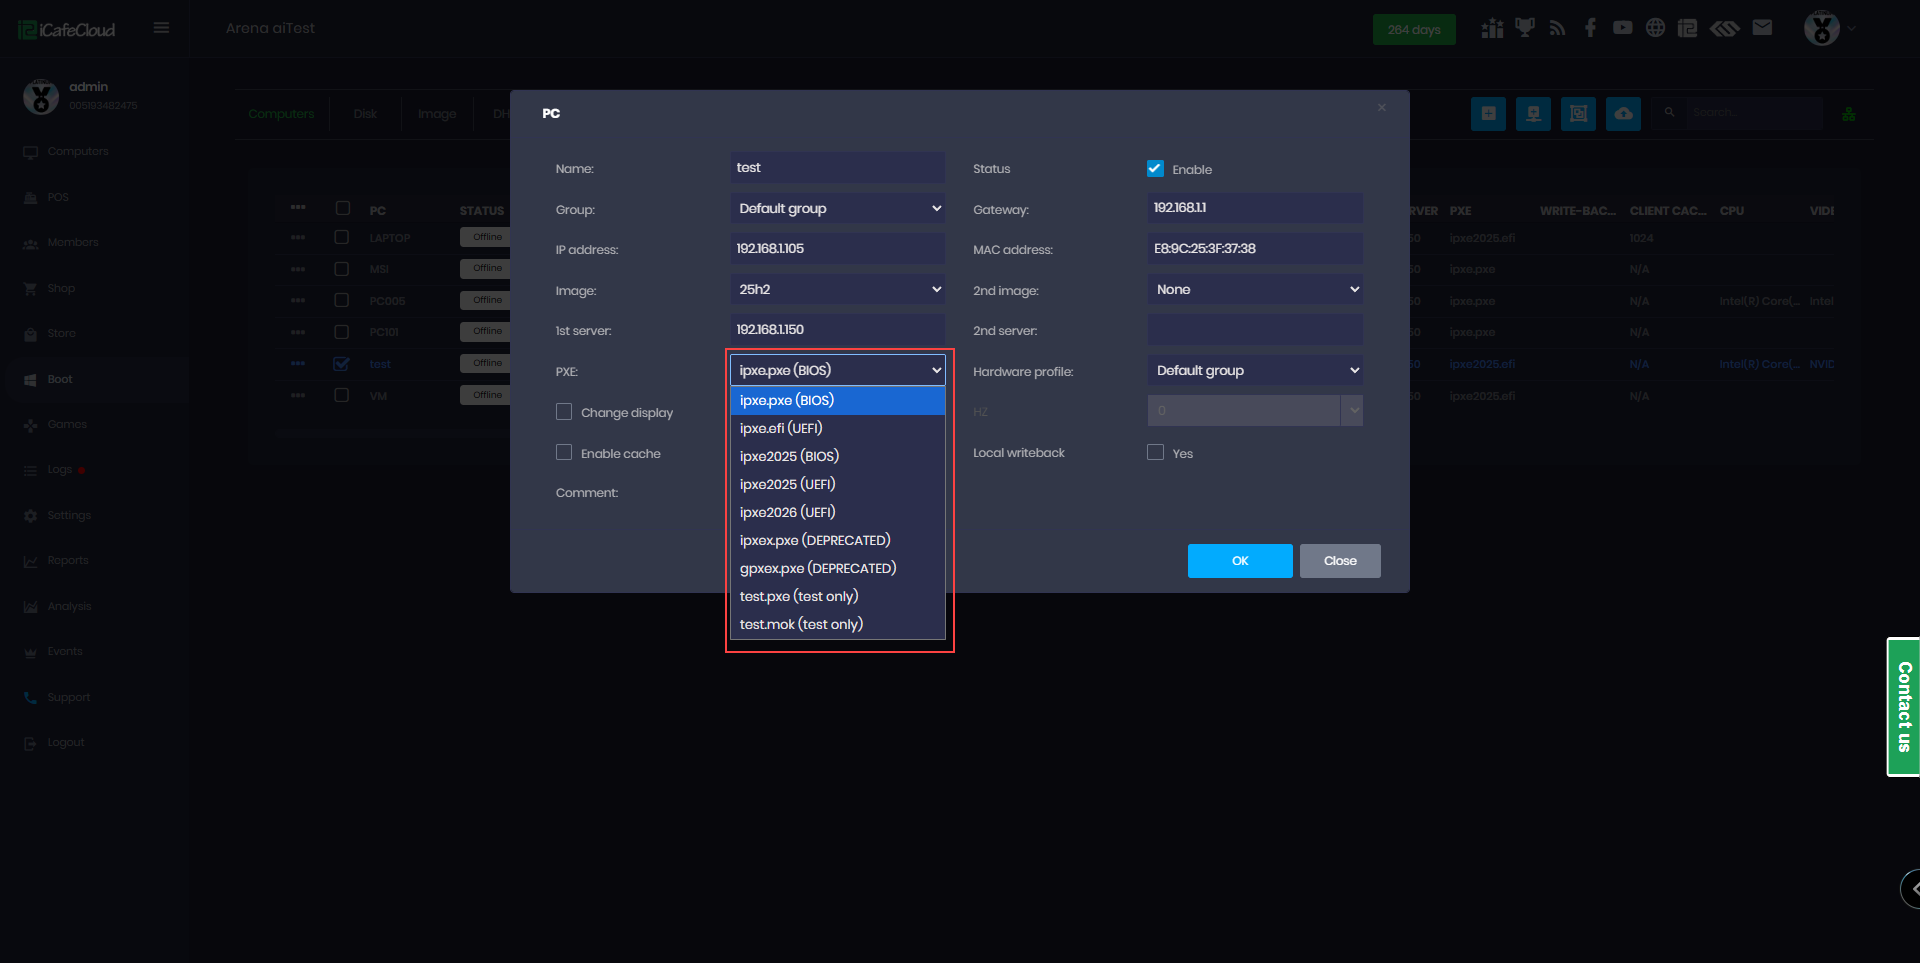Select ipxe2025 (UEFI) from the PXE dropdown
The image size is (1920, 963).
(788, 484)
